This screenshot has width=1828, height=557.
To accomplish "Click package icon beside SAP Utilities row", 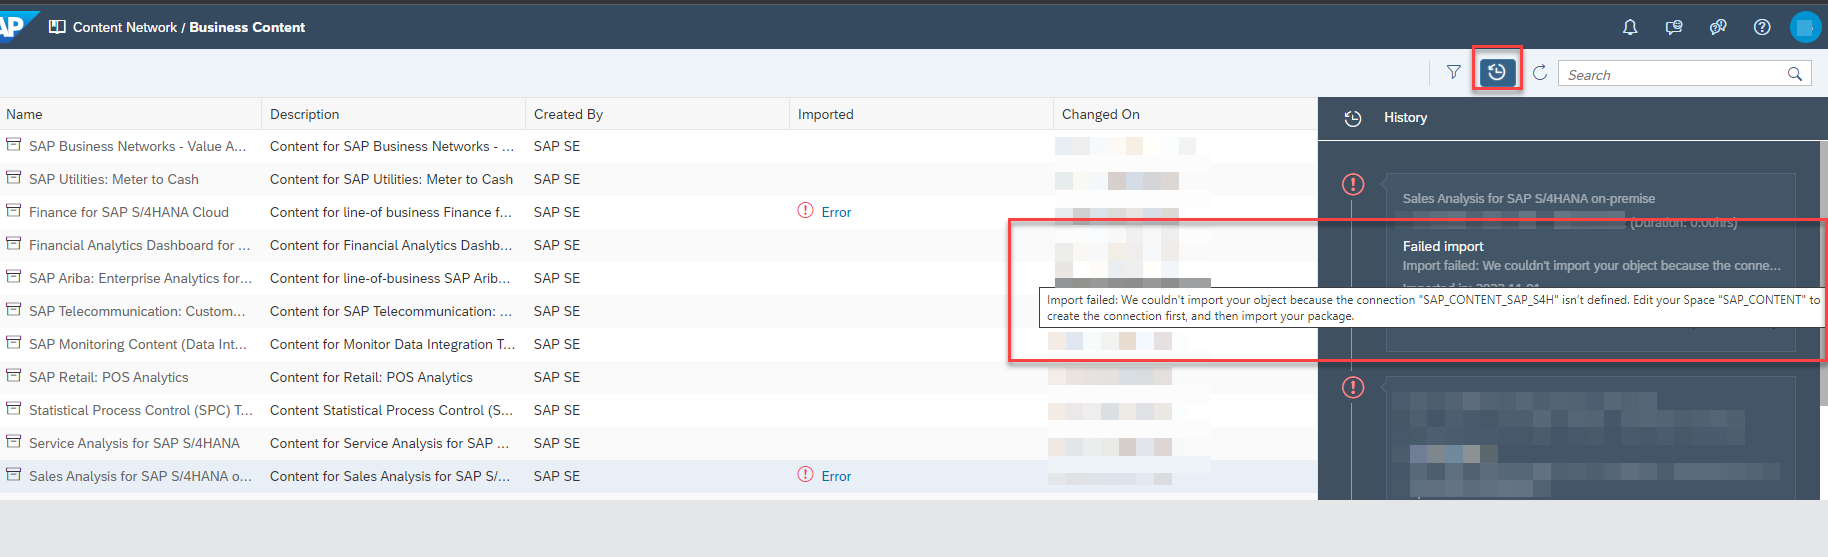I will coord(14,178).
